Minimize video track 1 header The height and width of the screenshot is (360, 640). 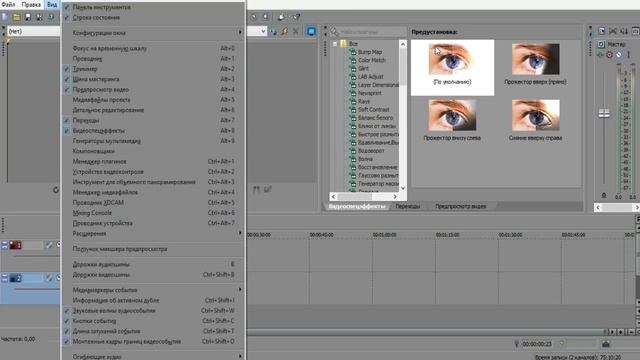pyautogui.click(x=4, y=245)
